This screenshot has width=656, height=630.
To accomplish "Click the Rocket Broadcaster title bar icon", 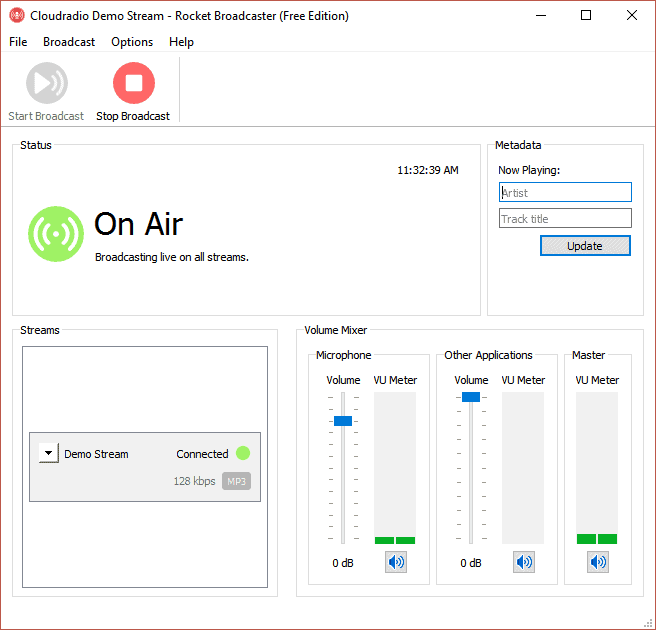I will 17,16.
